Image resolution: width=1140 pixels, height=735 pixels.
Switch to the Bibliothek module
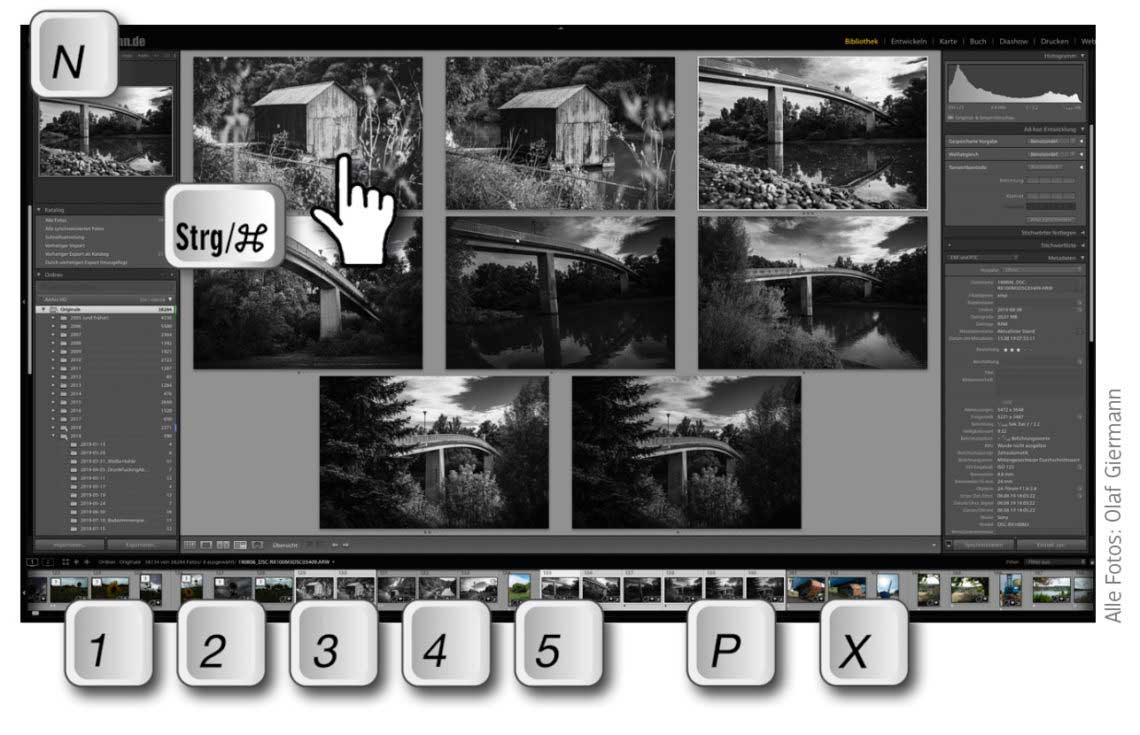click(x=861, y=41)
